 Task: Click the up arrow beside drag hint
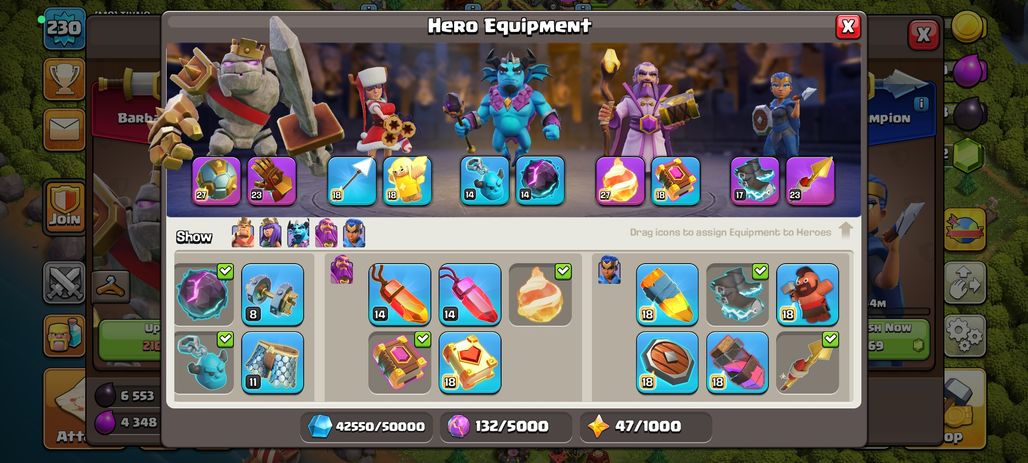(846, 230)
